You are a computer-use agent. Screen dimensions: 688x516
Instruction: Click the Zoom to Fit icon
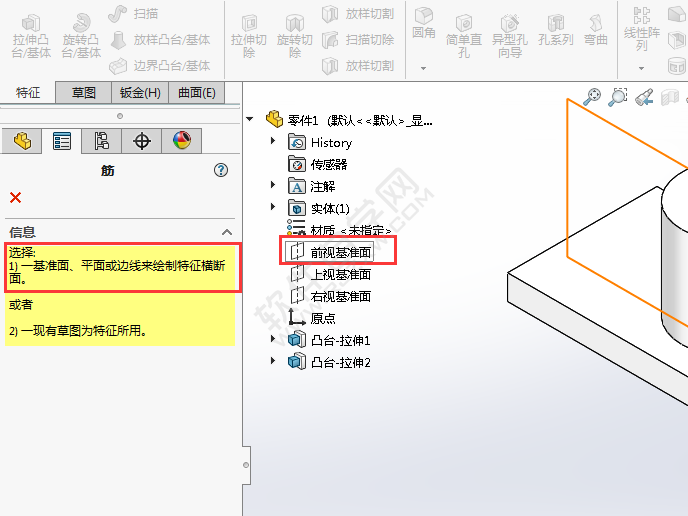(592, 97)
